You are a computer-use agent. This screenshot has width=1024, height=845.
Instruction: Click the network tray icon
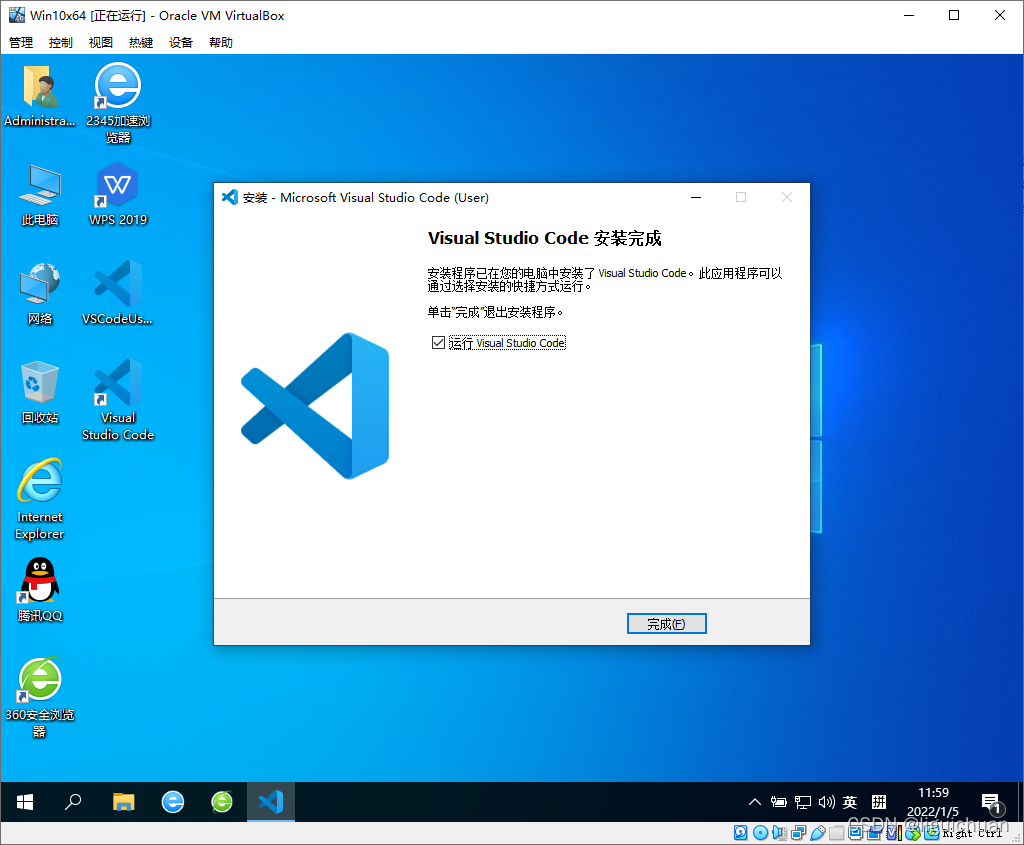tap(803, 802)
